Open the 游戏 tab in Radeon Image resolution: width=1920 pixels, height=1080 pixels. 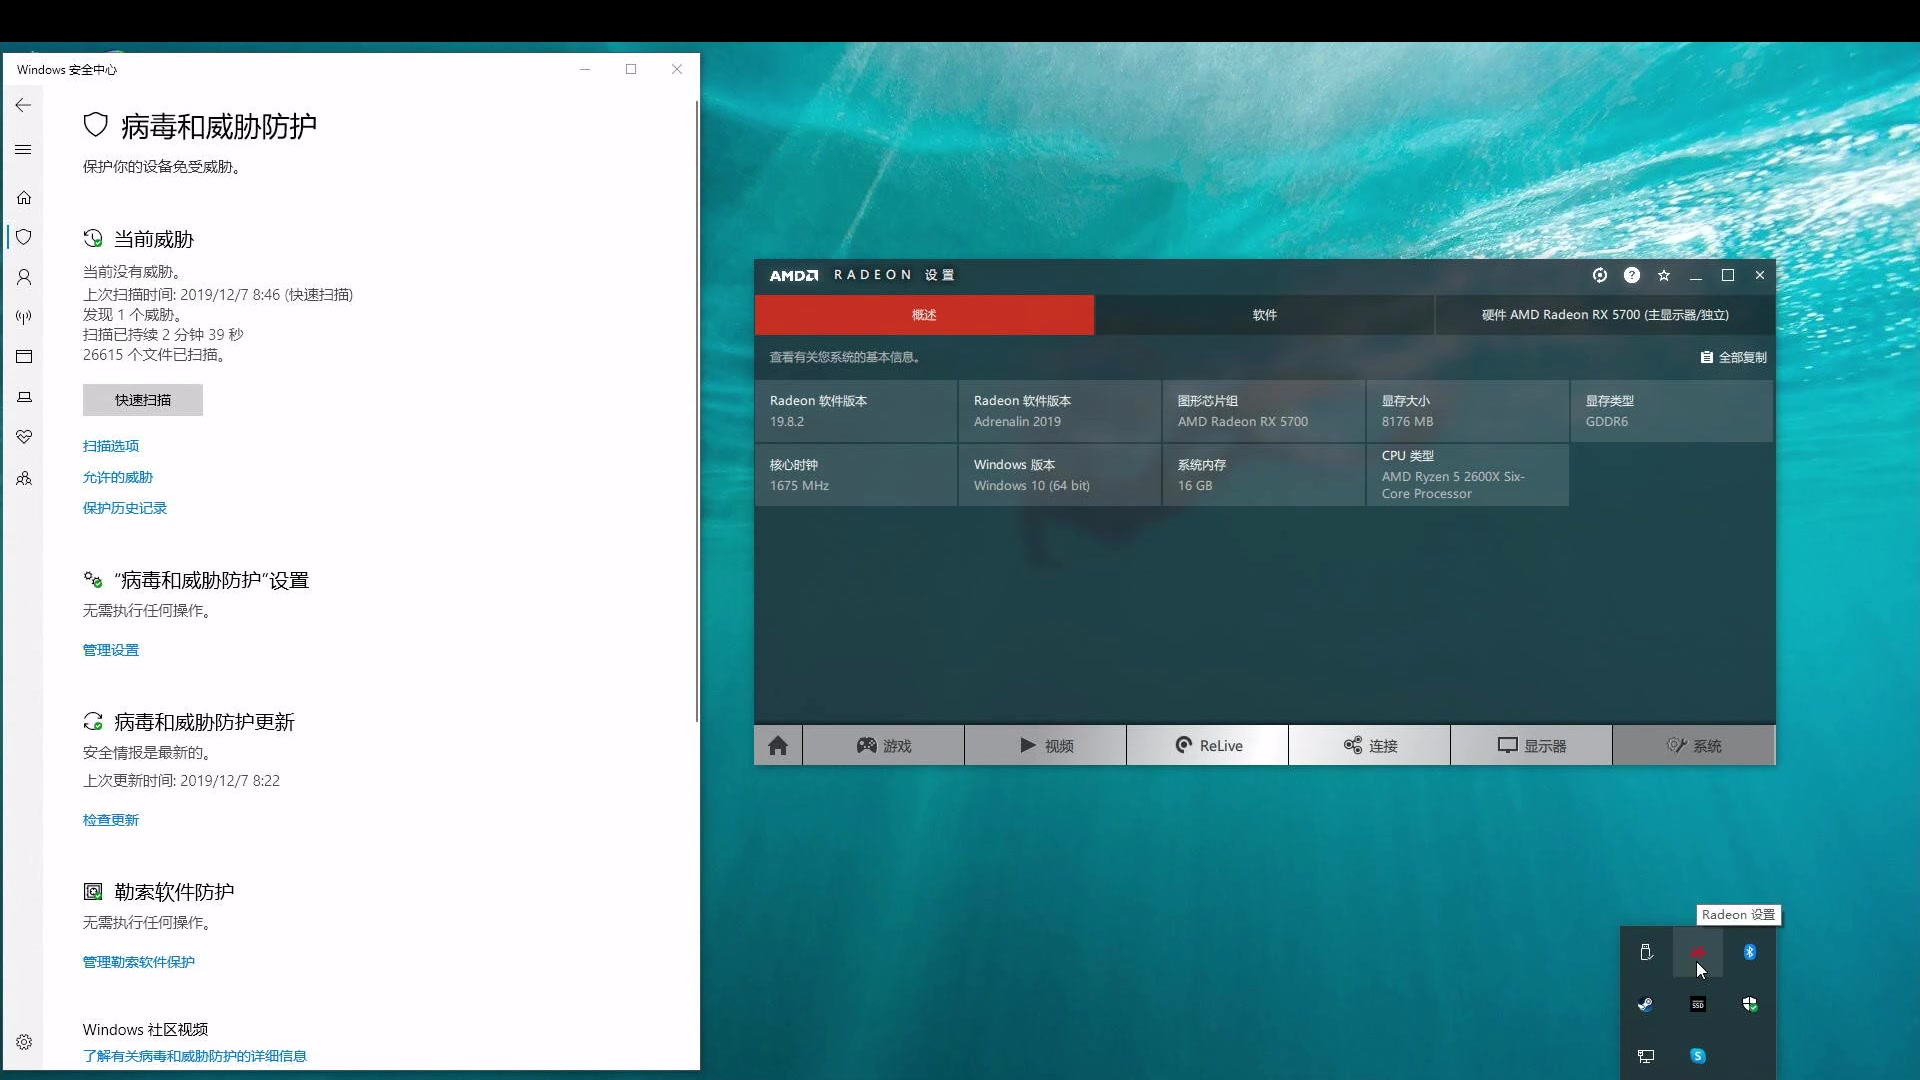pyautogui.click(x=884, y=746)
